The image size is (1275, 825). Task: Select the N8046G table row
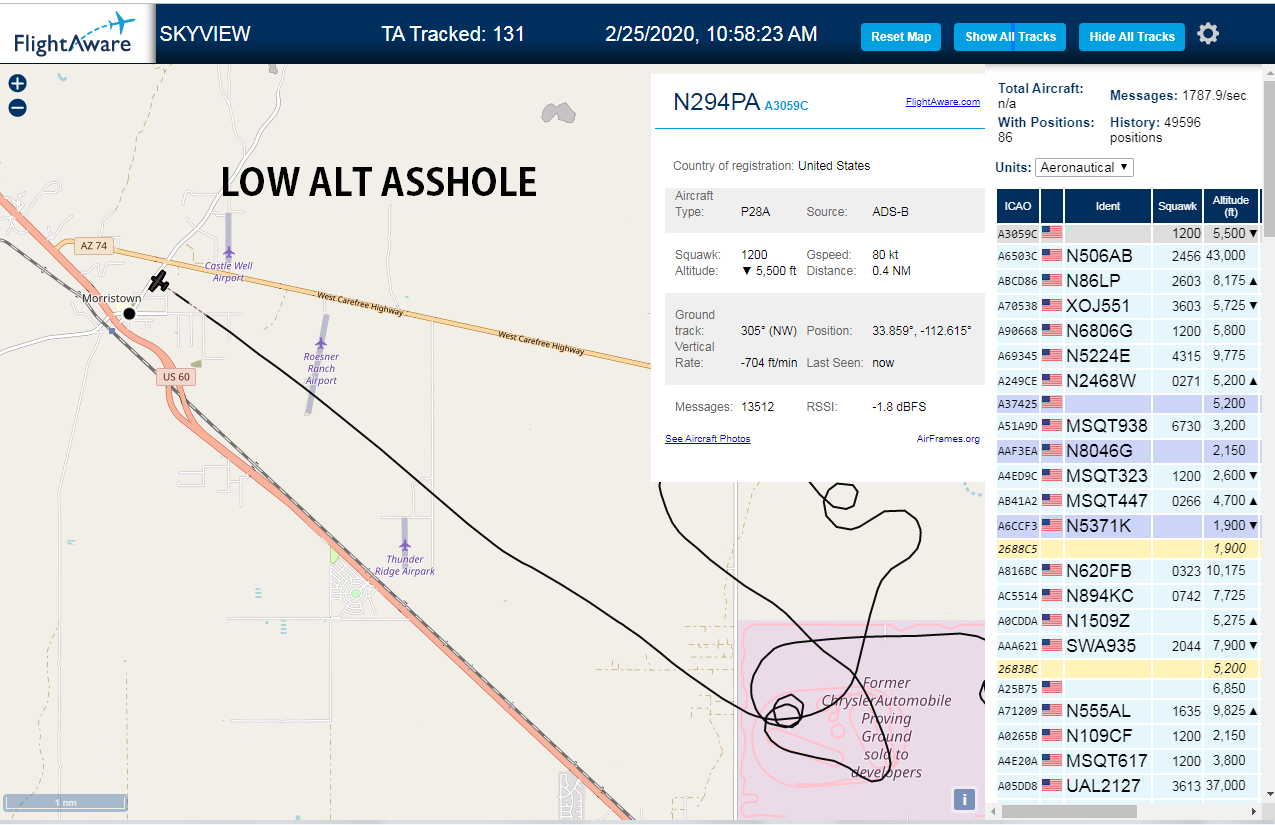click(x=1128, y=450)
